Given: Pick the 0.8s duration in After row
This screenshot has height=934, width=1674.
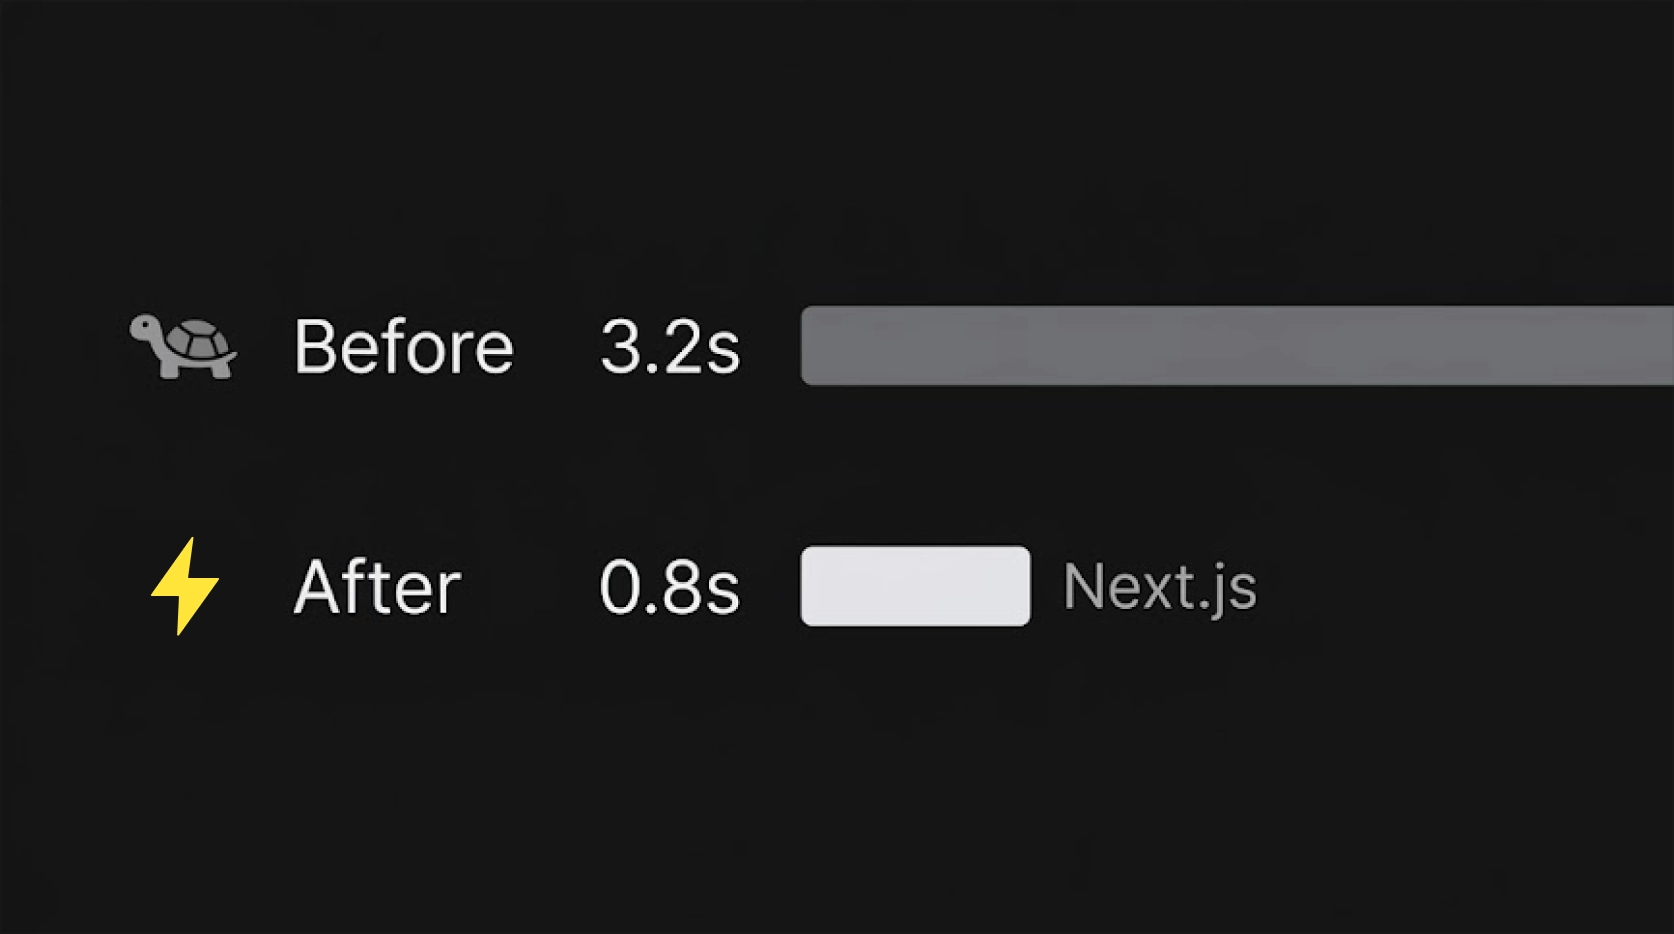Looking at the screenshot, I should point(669,587).
